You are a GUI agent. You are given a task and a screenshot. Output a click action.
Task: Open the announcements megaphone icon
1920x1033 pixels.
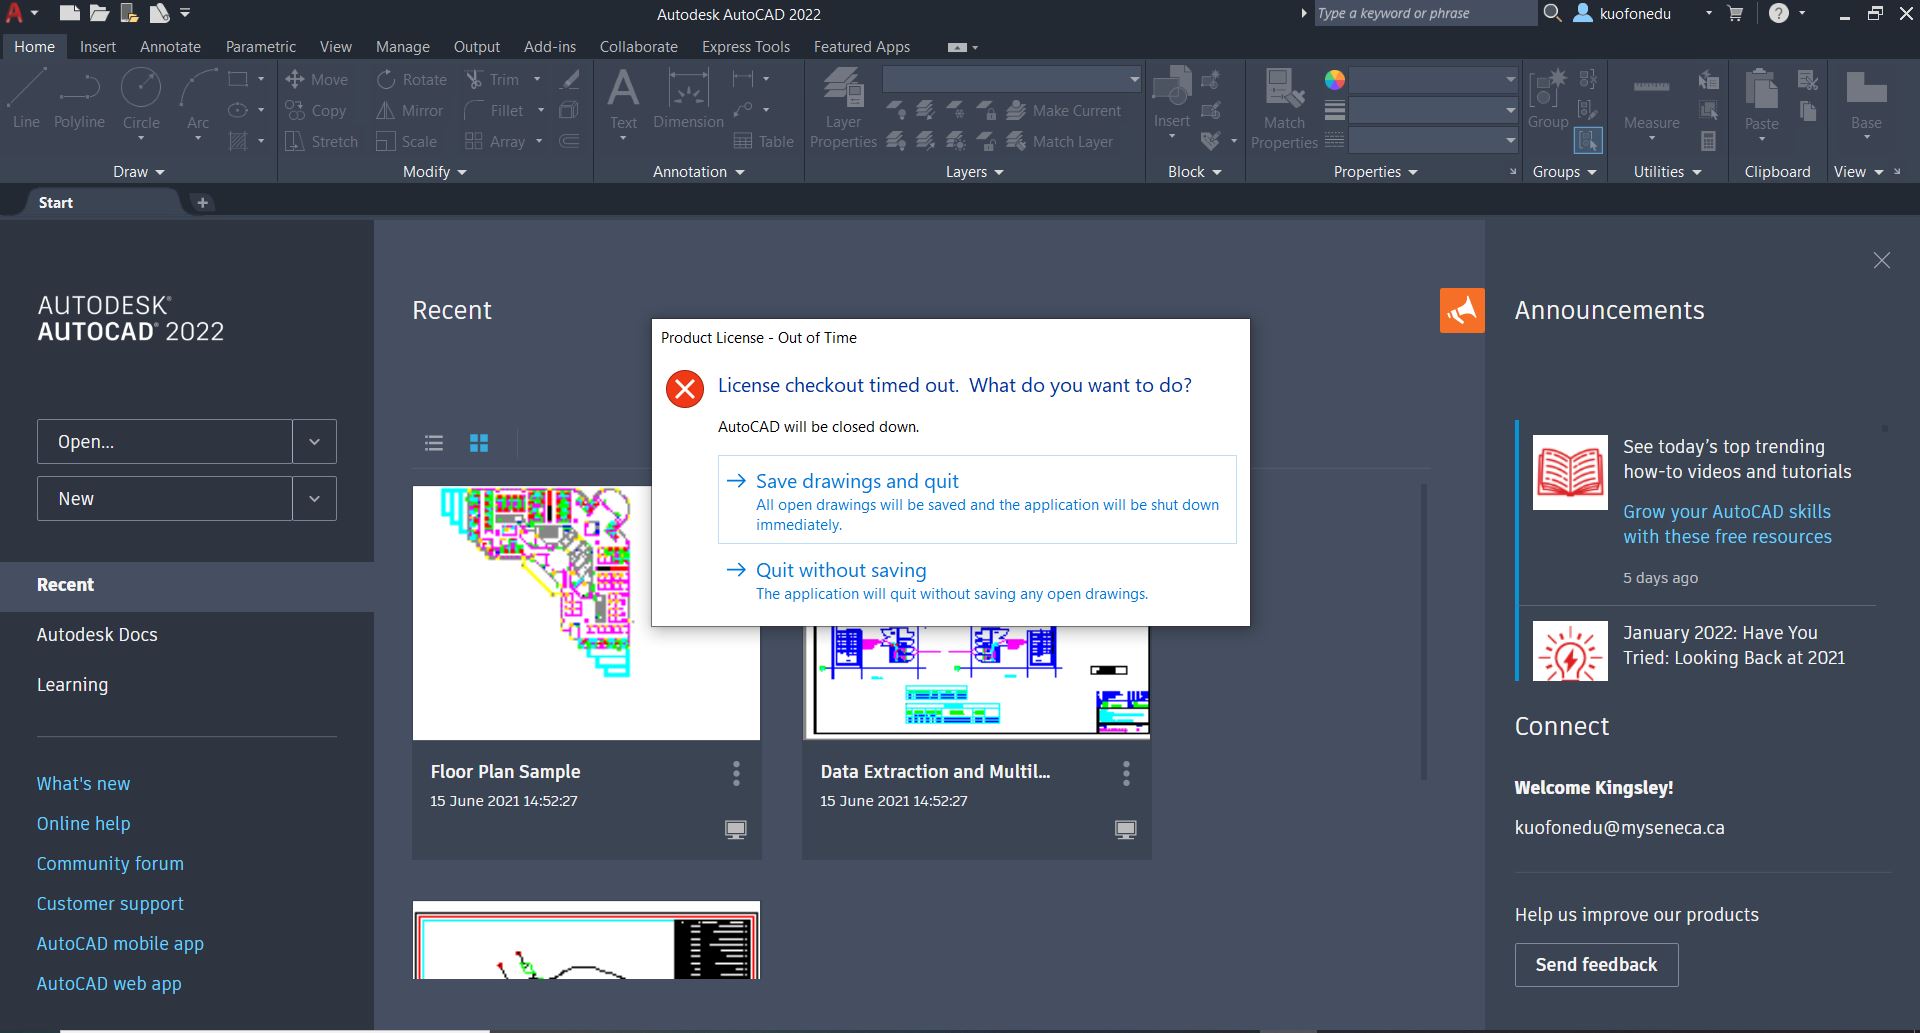1462,310
